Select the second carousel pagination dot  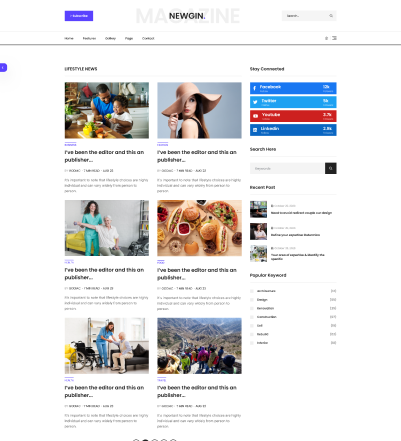(x=145, y=440)
